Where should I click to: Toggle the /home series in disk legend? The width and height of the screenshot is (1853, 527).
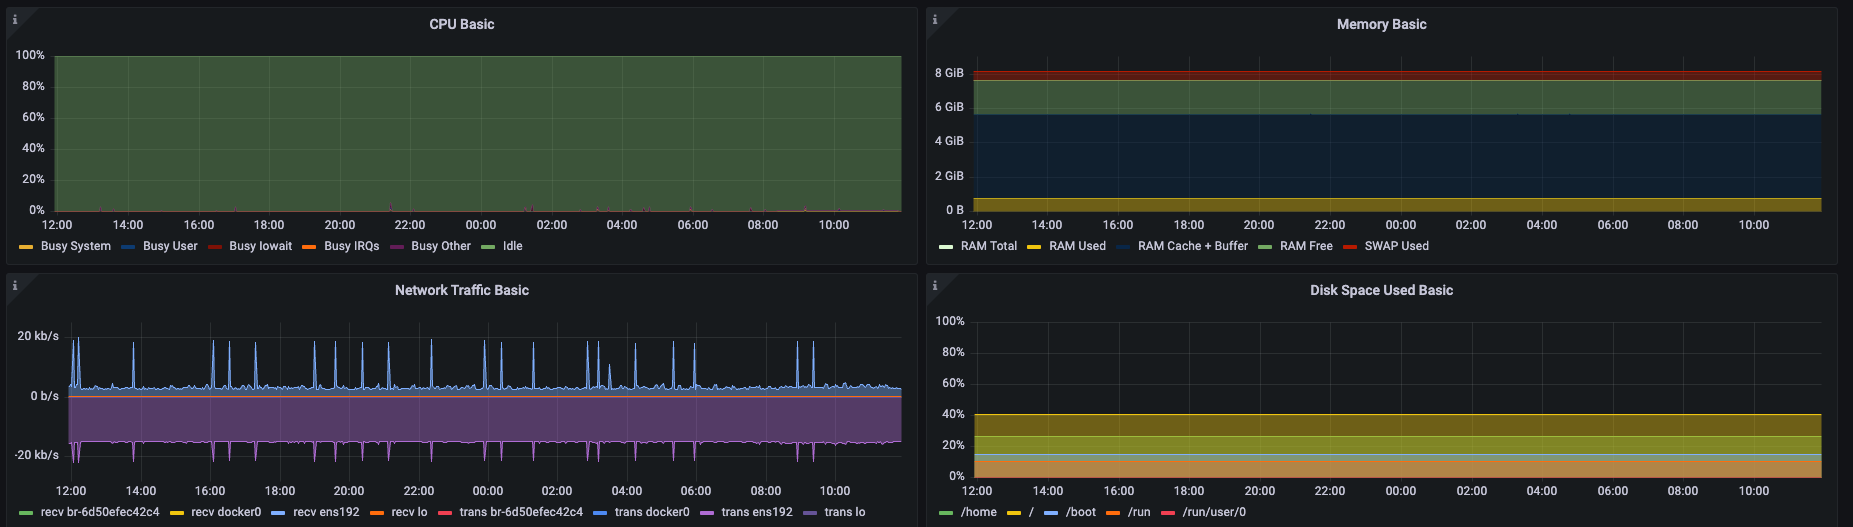(x=978, y=512)
